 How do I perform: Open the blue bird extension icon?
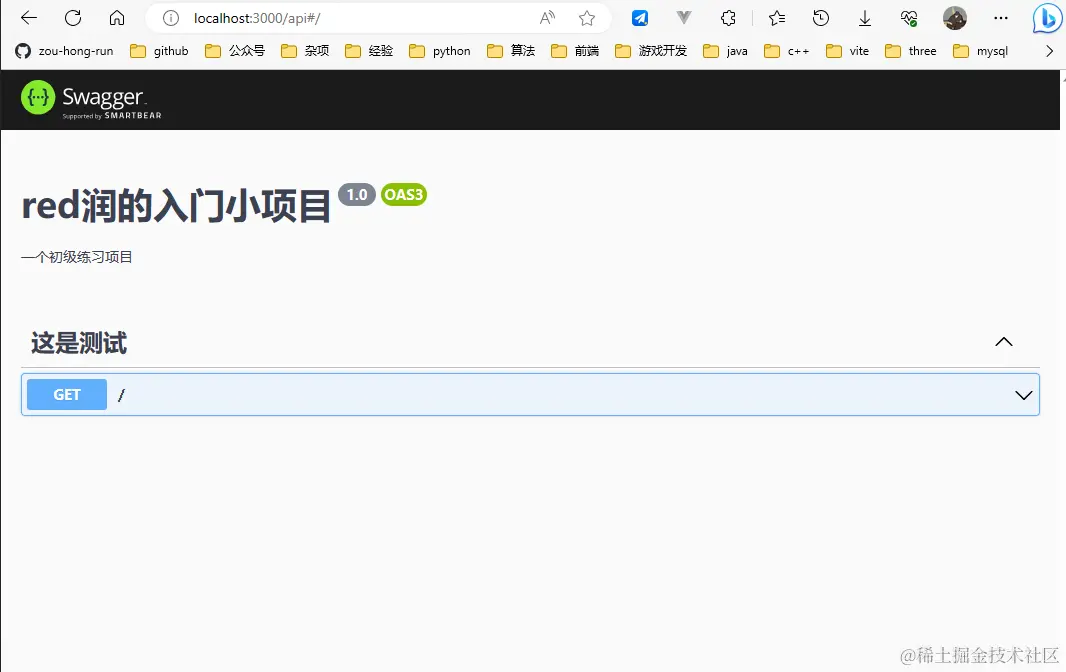(x=640, y=18)
